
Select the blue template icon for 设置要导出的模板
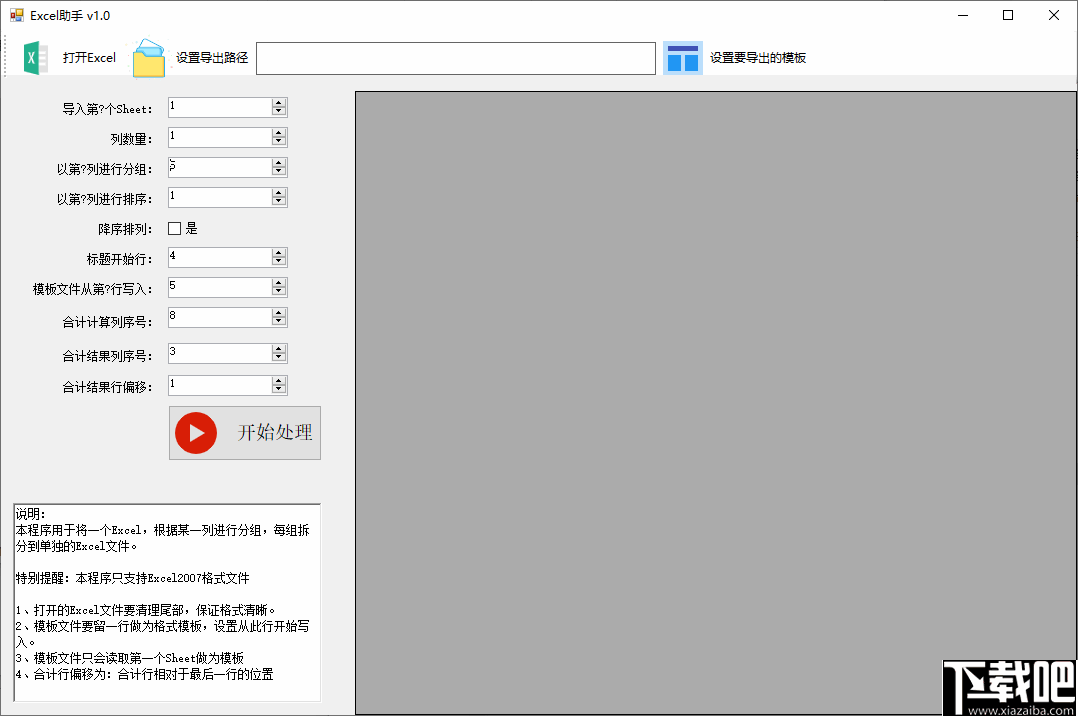682,58
